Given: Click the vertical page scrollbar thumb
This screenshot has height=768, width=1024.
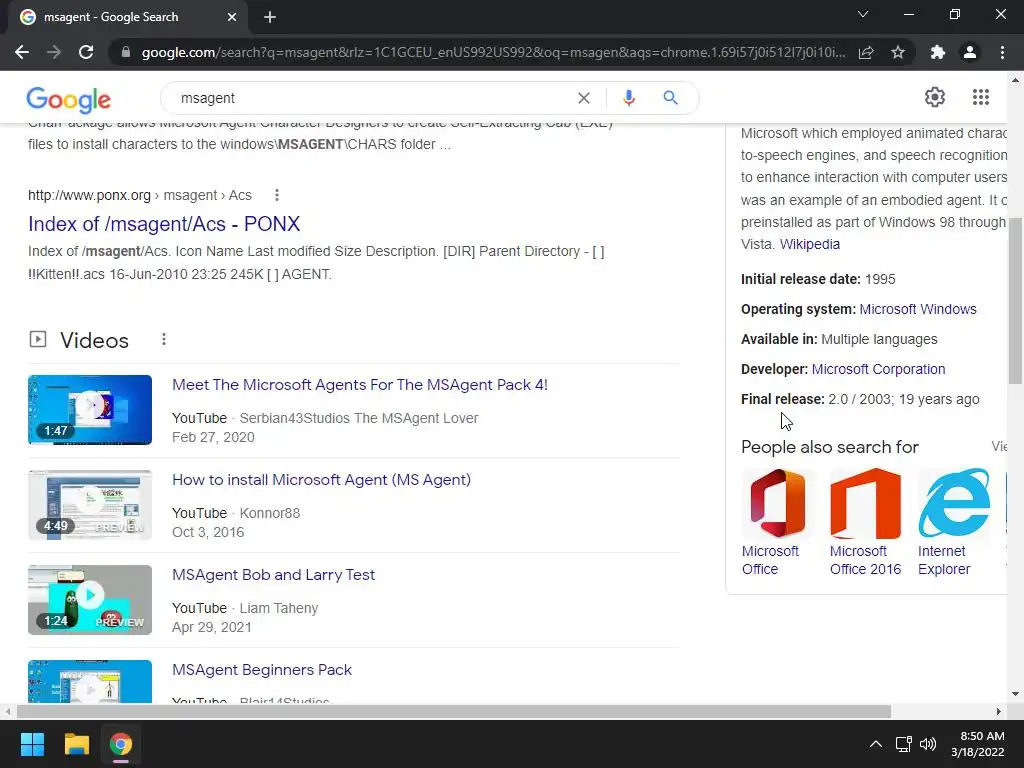Looking at the screenshot, I should click(1015, 300).
